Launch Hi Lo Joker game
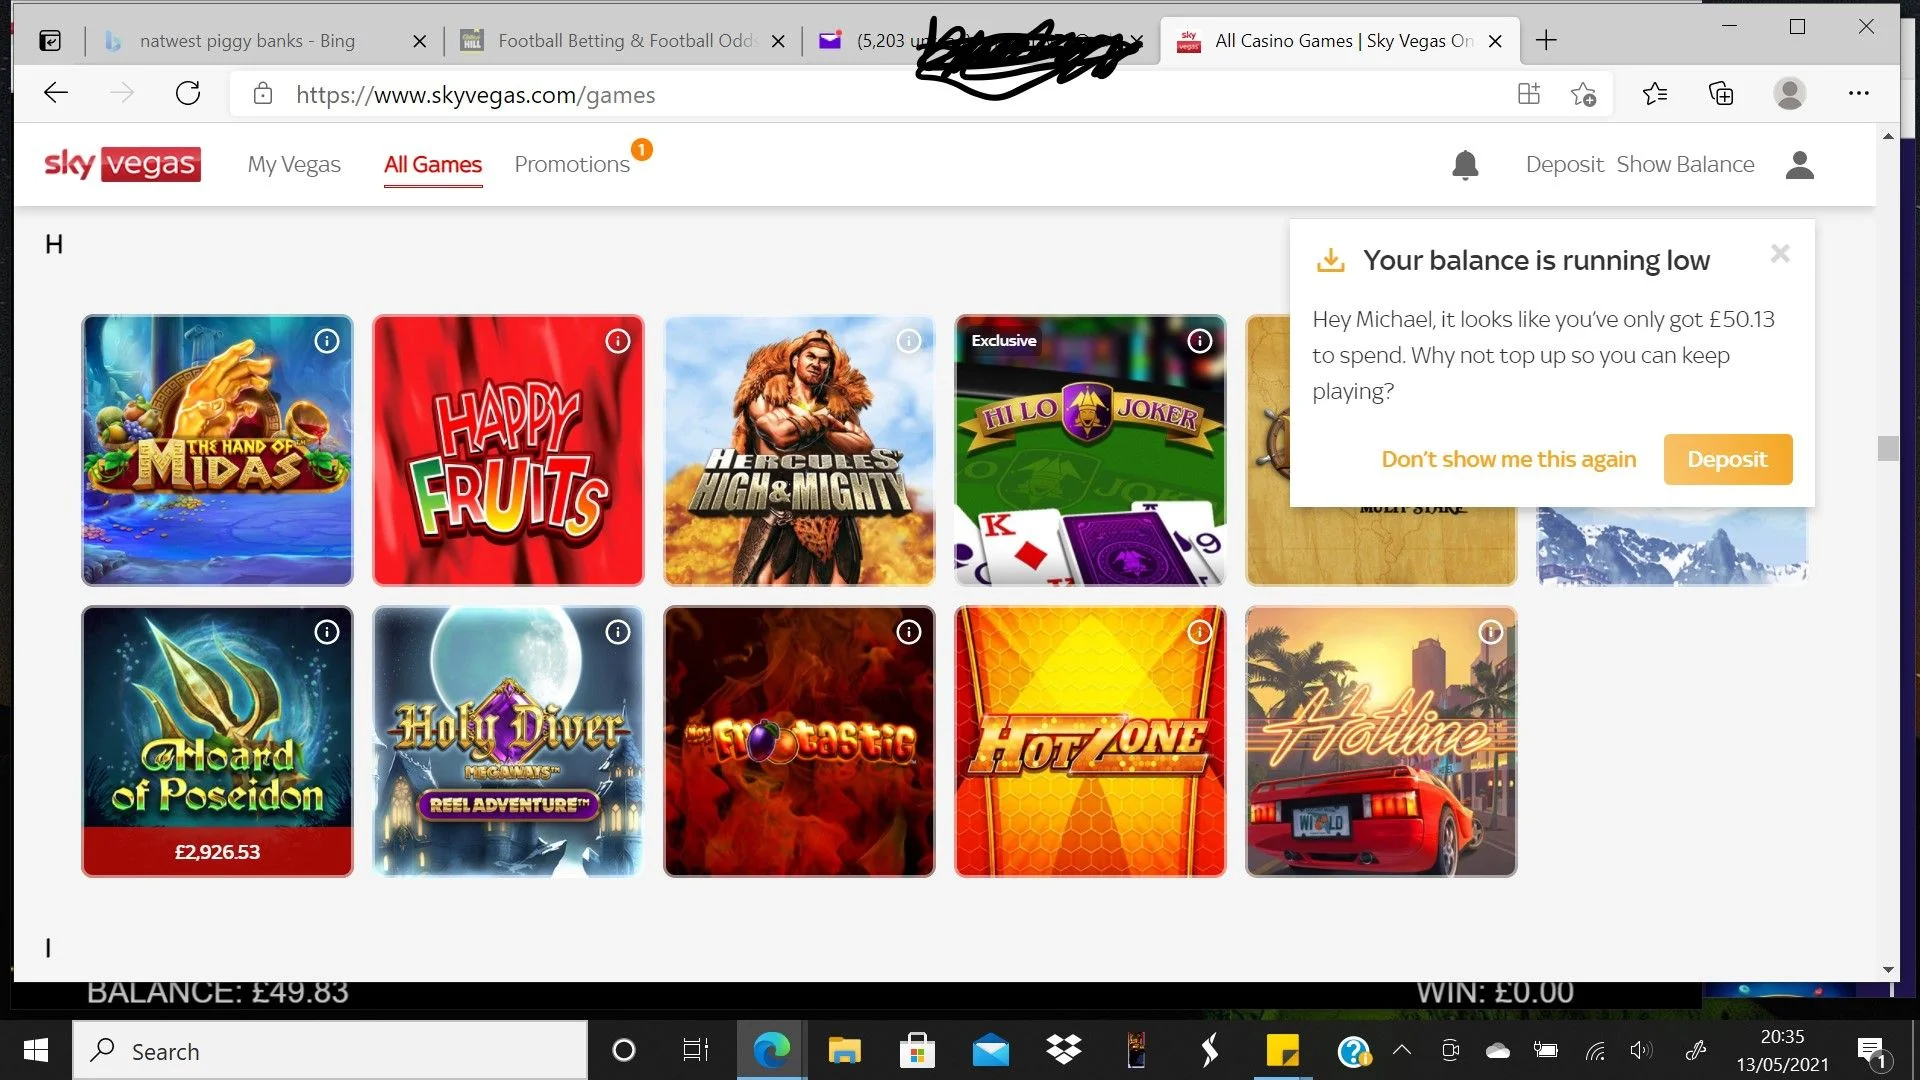The image size is (1920, 1080). 1090,450
